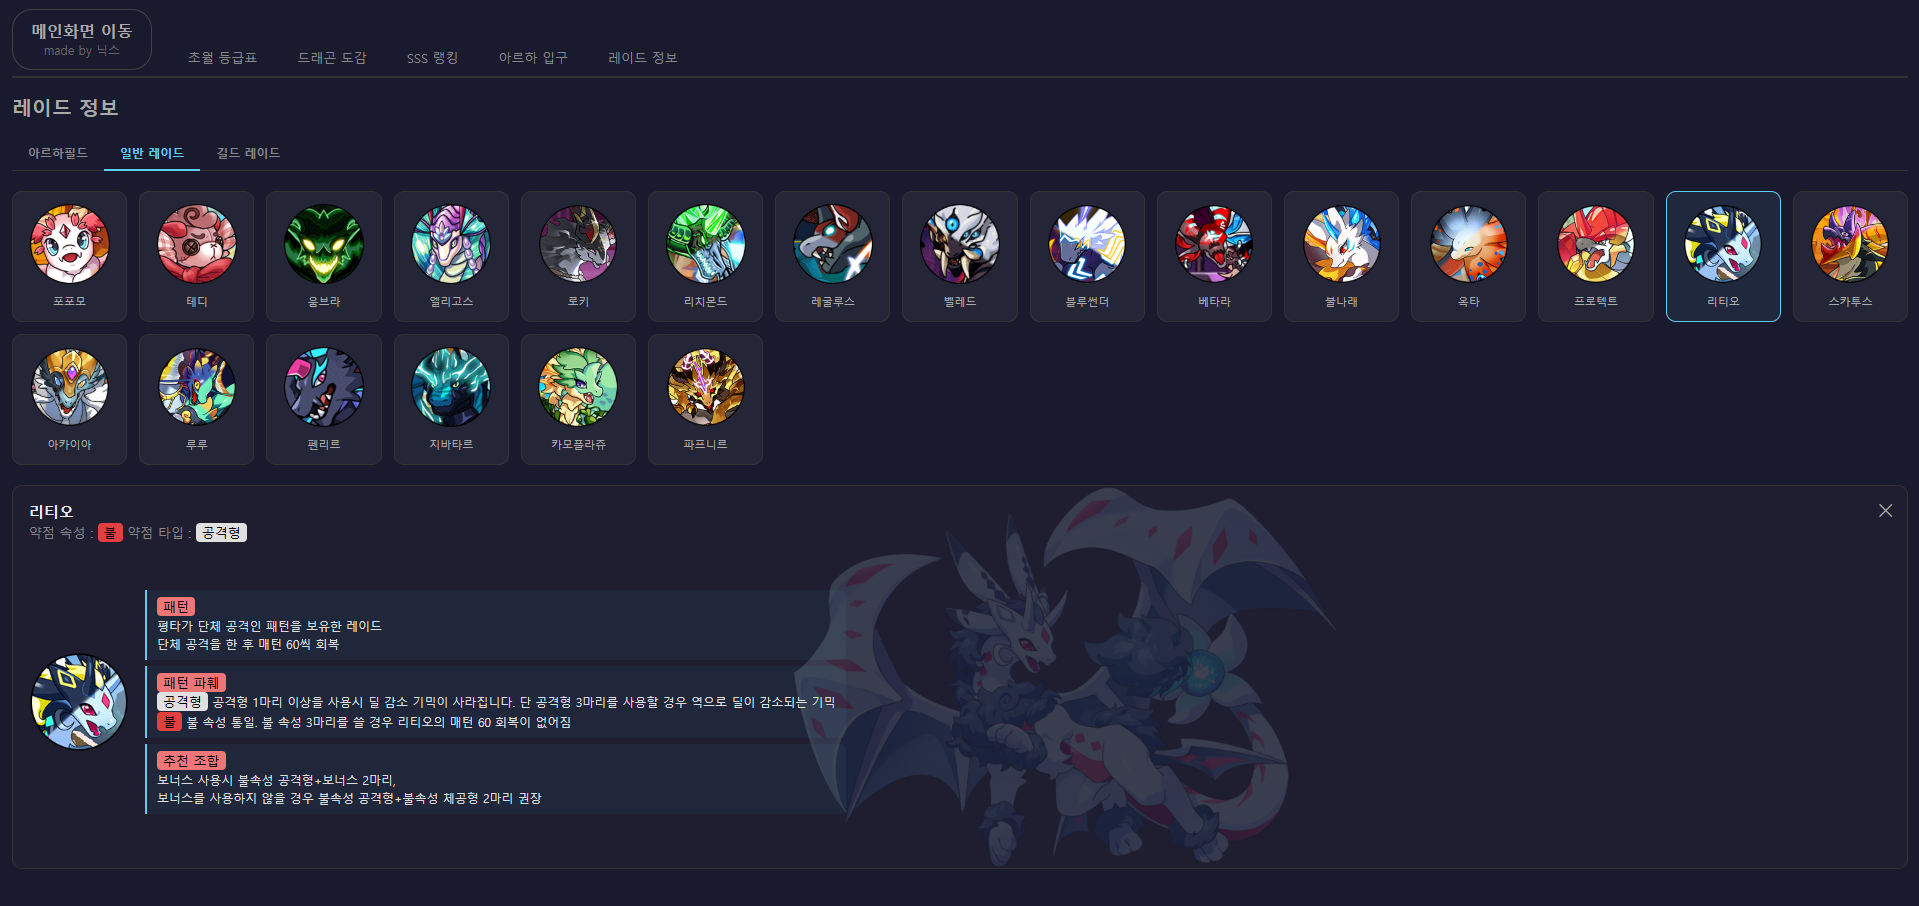
Task: Choose the green 움브라 raid icon
Action: point(323,256)
